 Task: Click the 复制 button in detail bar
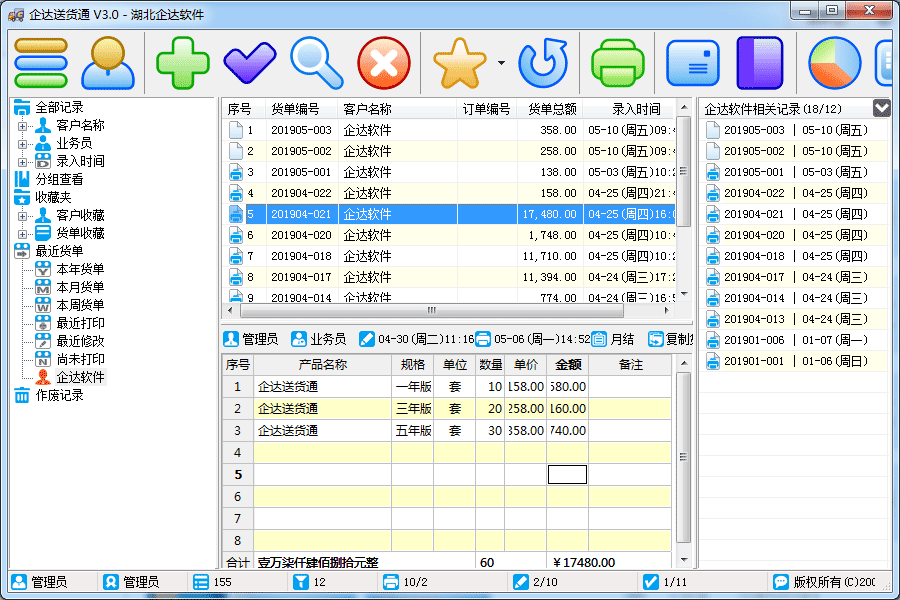[670, 339]
